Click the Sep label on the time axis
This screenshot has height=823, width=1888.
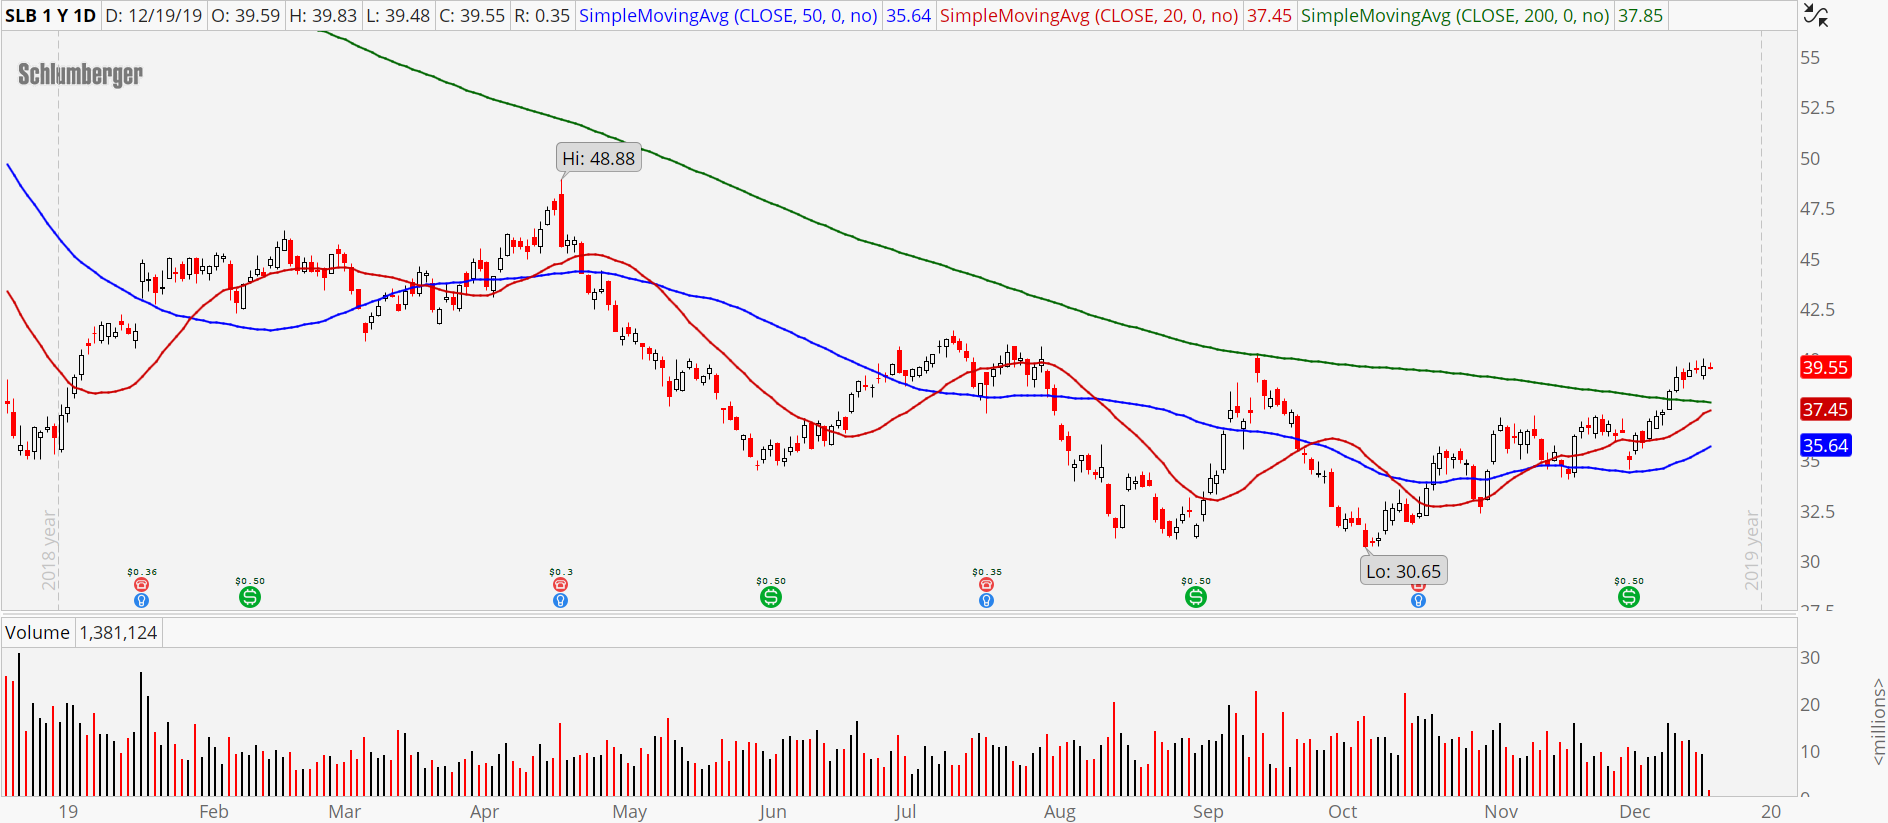click(x=1208, y=812)
